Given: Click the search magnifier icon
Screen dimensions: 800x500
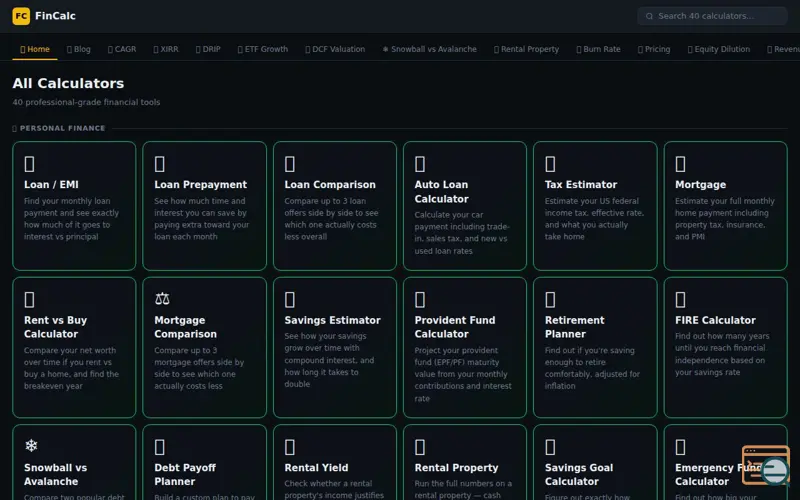Looking at the screenshot, I should coord(649,16).
